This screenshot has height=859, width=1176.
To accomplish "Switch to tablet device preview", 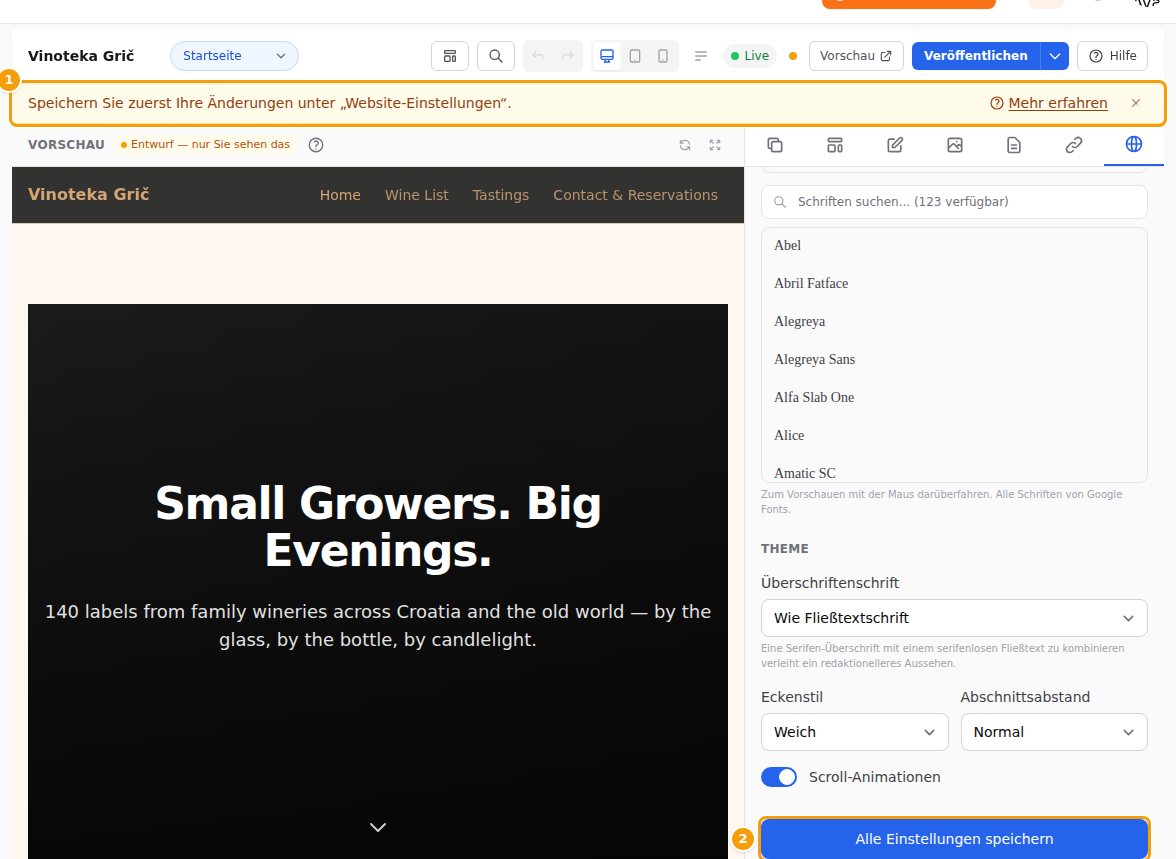I will click(635, 56).
